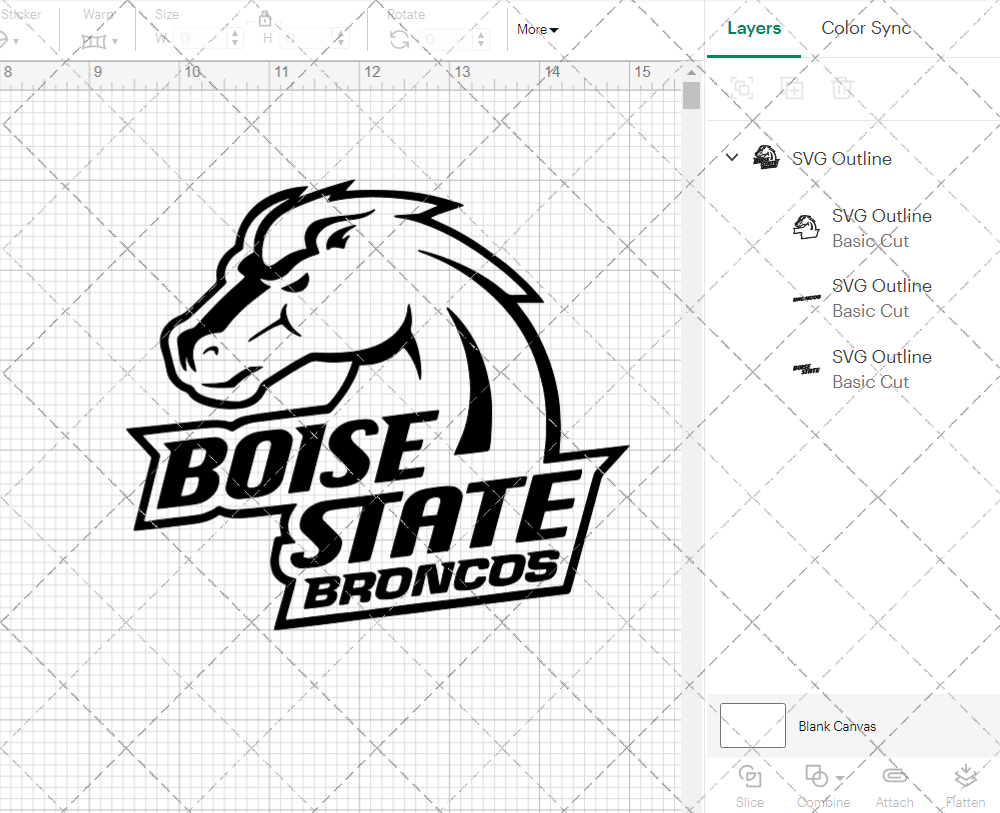The image size is (1000, 813).
Task: Select the Layers tab
Action: [x=754, y=28]
